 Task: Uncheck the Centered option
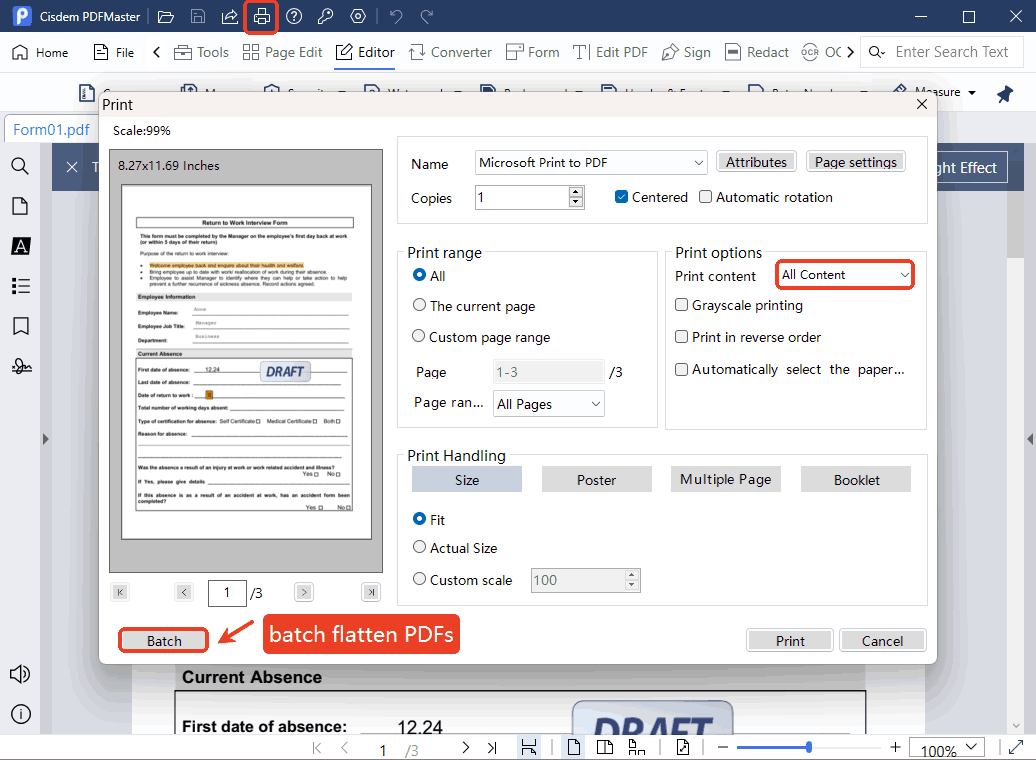pos(621,197)
